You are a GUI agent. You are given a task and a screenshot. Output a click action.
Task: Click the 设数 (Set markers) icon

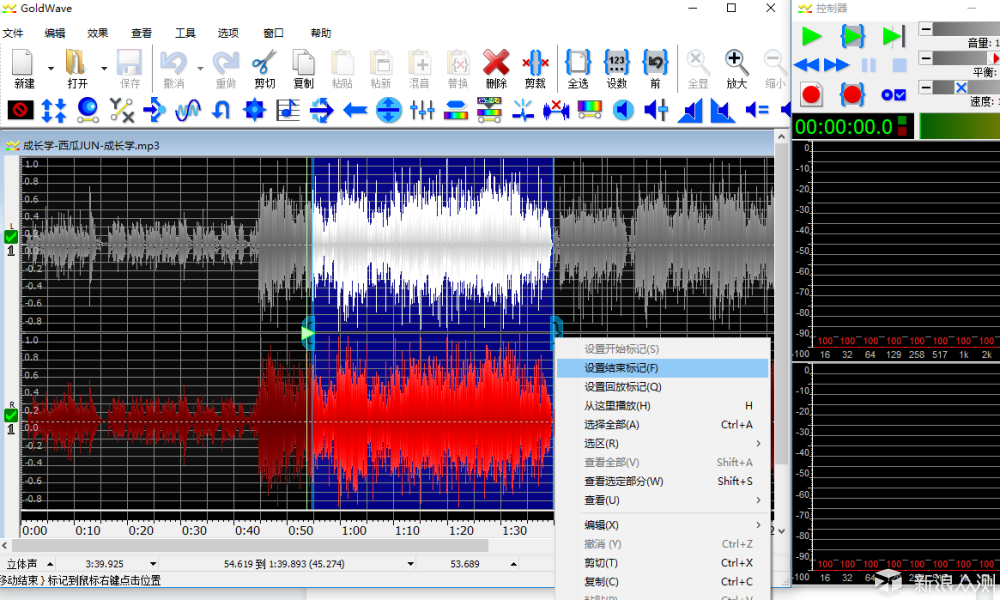click(x=617, y=63)
